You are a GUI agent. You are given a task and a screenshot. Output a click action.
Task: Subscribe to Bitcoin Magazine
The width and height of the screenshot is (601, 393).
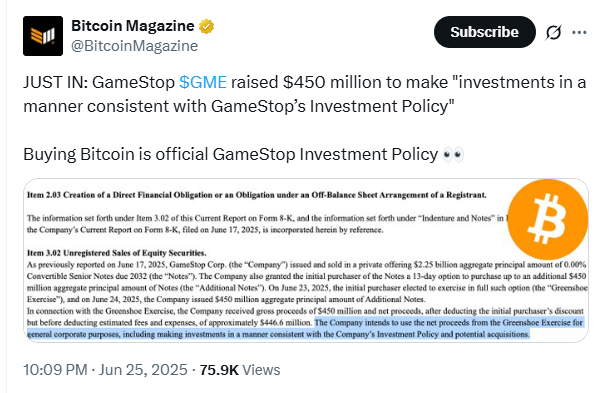tap(484, 32)
